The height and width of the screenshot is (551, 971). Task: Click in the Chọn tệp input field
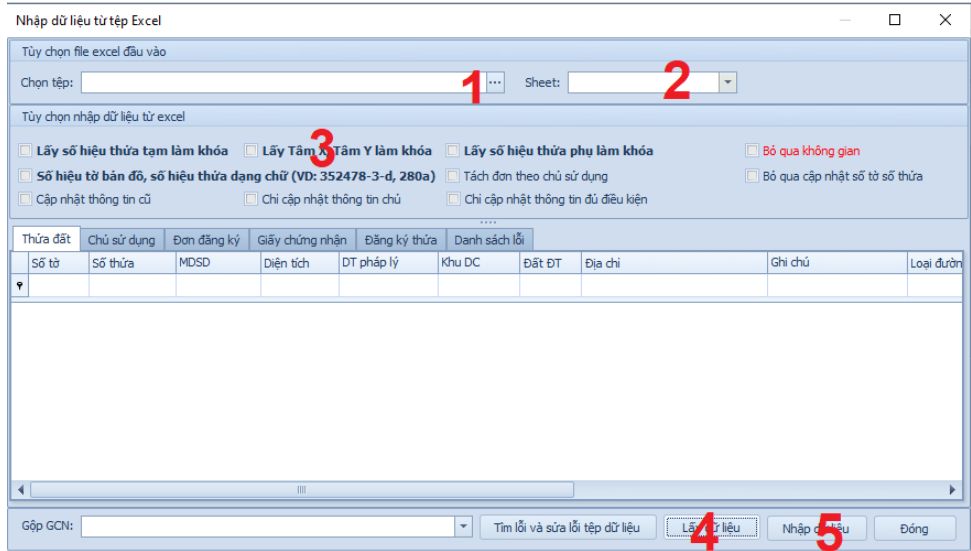pyautogui.click(x=284, y=82)
